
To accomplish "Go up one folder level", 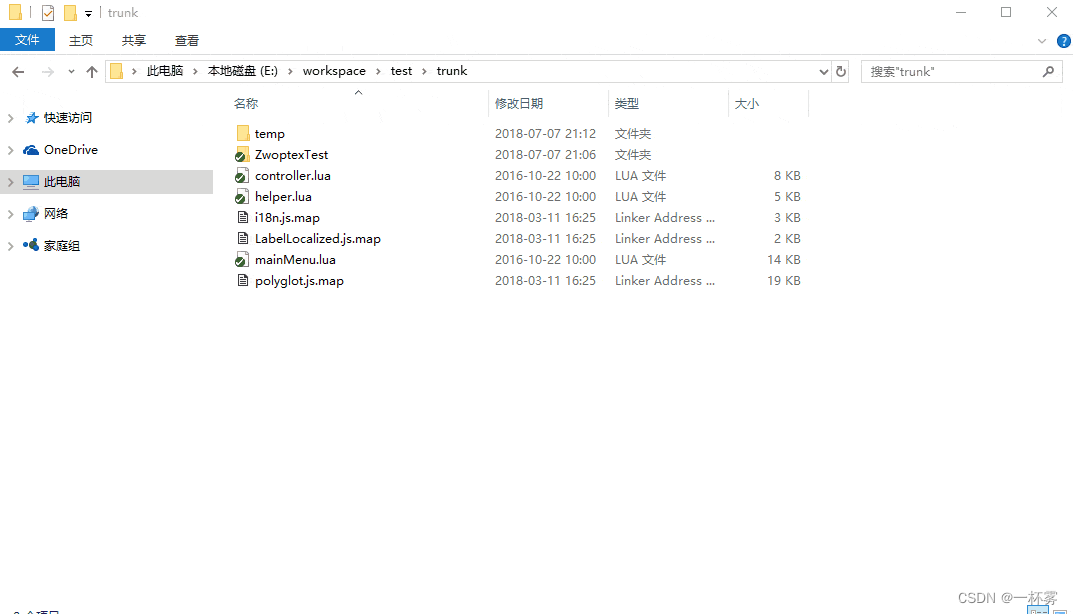I will coord(92,72).
